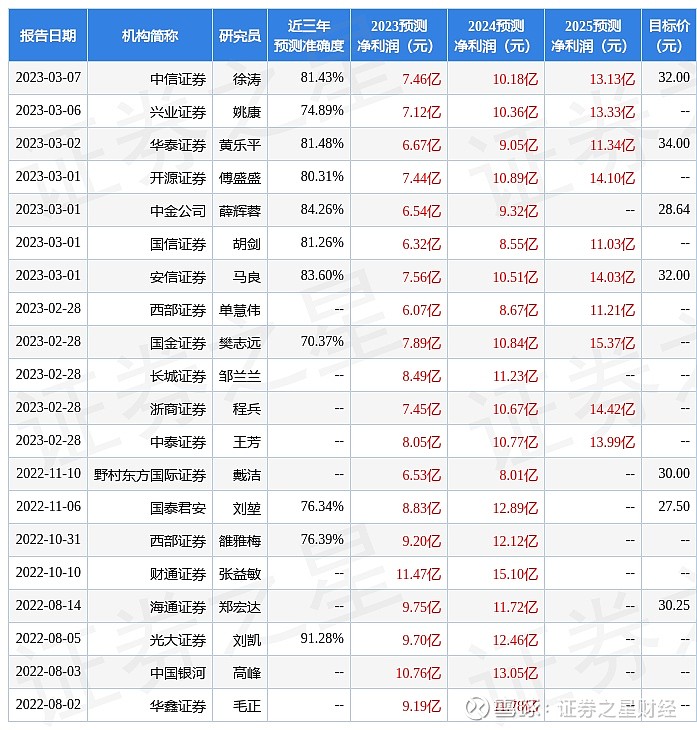Click researcher name 徐涛
Screen dimensions: 697x730
click(247, 79)
